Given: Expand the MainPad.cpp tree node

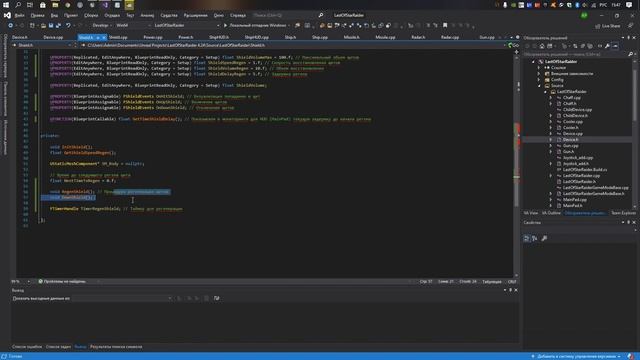Looking at the screenshot, I should (551, 200).
